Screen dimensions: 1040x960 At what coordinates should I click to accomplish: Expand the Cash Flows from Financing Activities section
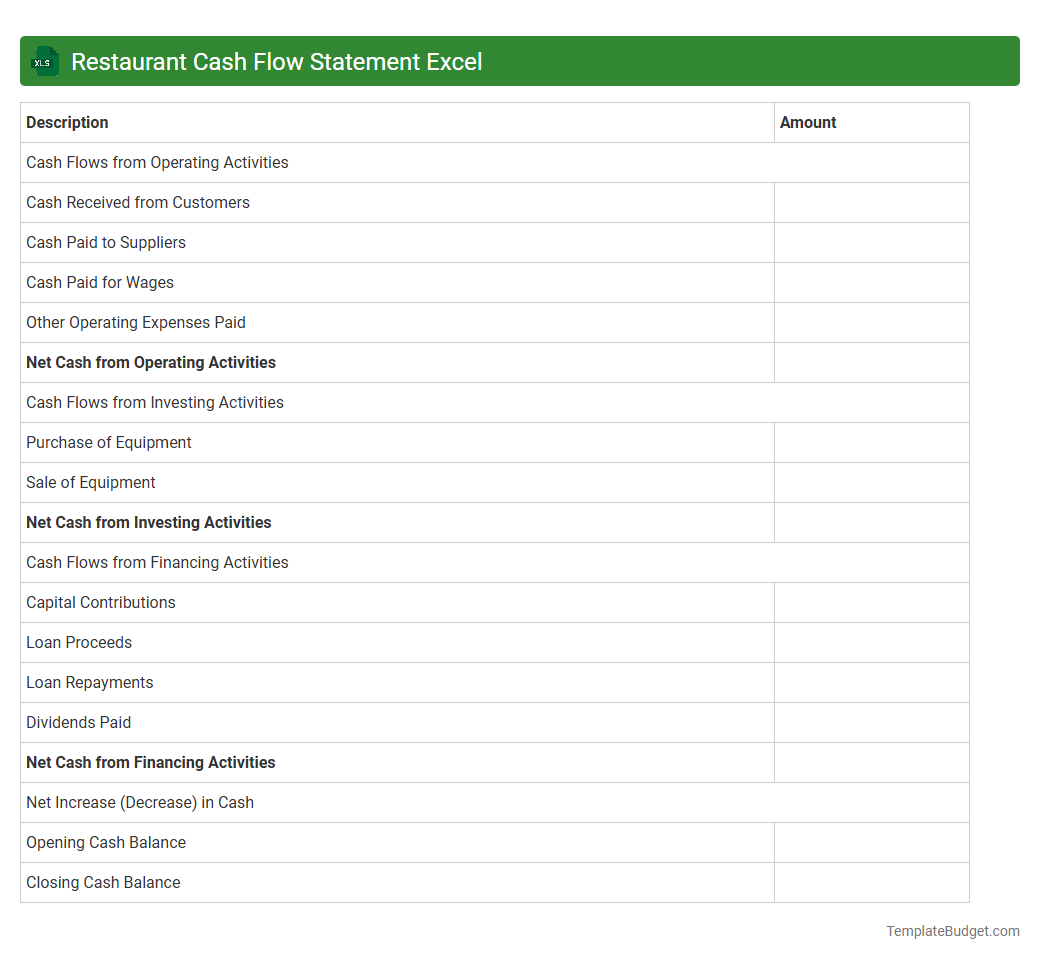pos(157,562)
